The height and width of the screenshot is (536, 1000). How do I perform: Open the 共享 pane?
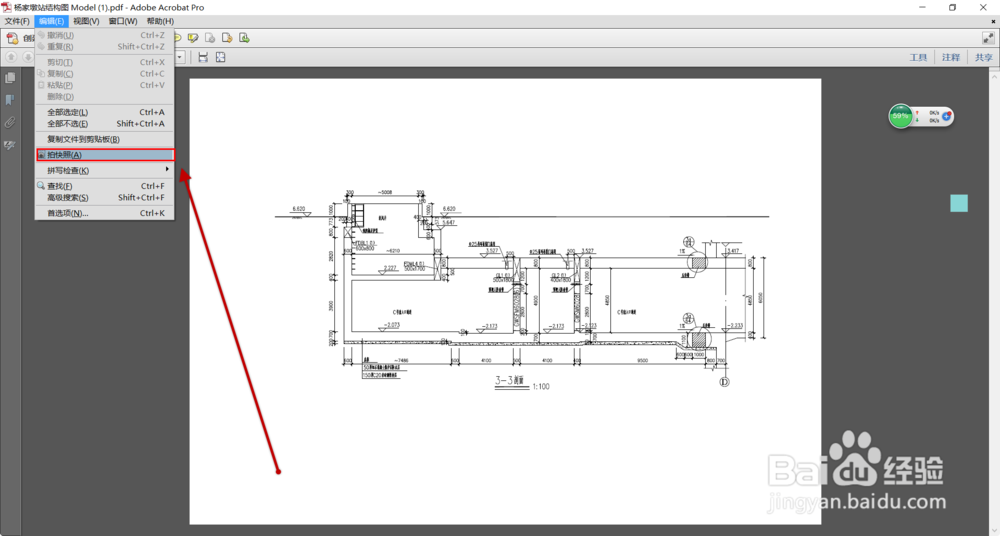[984, 57]
